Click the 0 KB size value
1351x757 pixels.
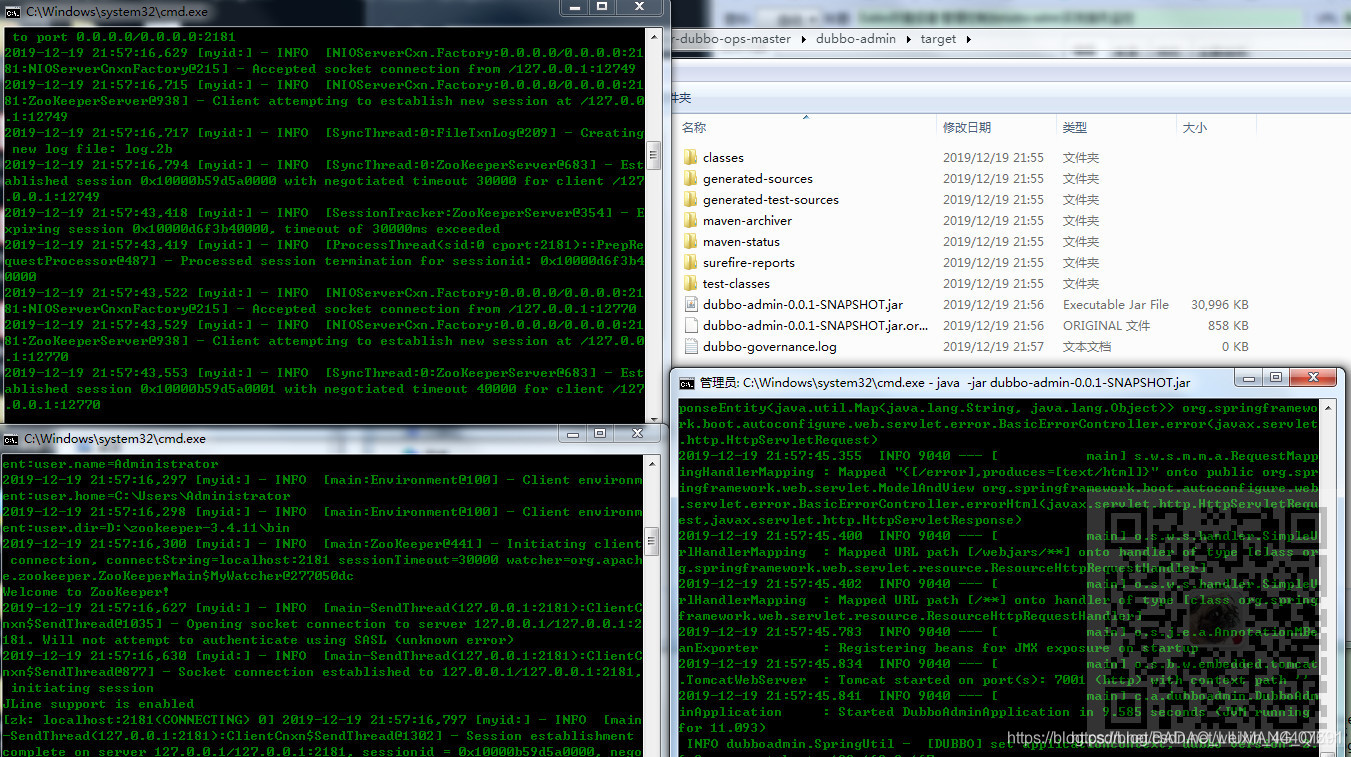[x=1235, y=347]
